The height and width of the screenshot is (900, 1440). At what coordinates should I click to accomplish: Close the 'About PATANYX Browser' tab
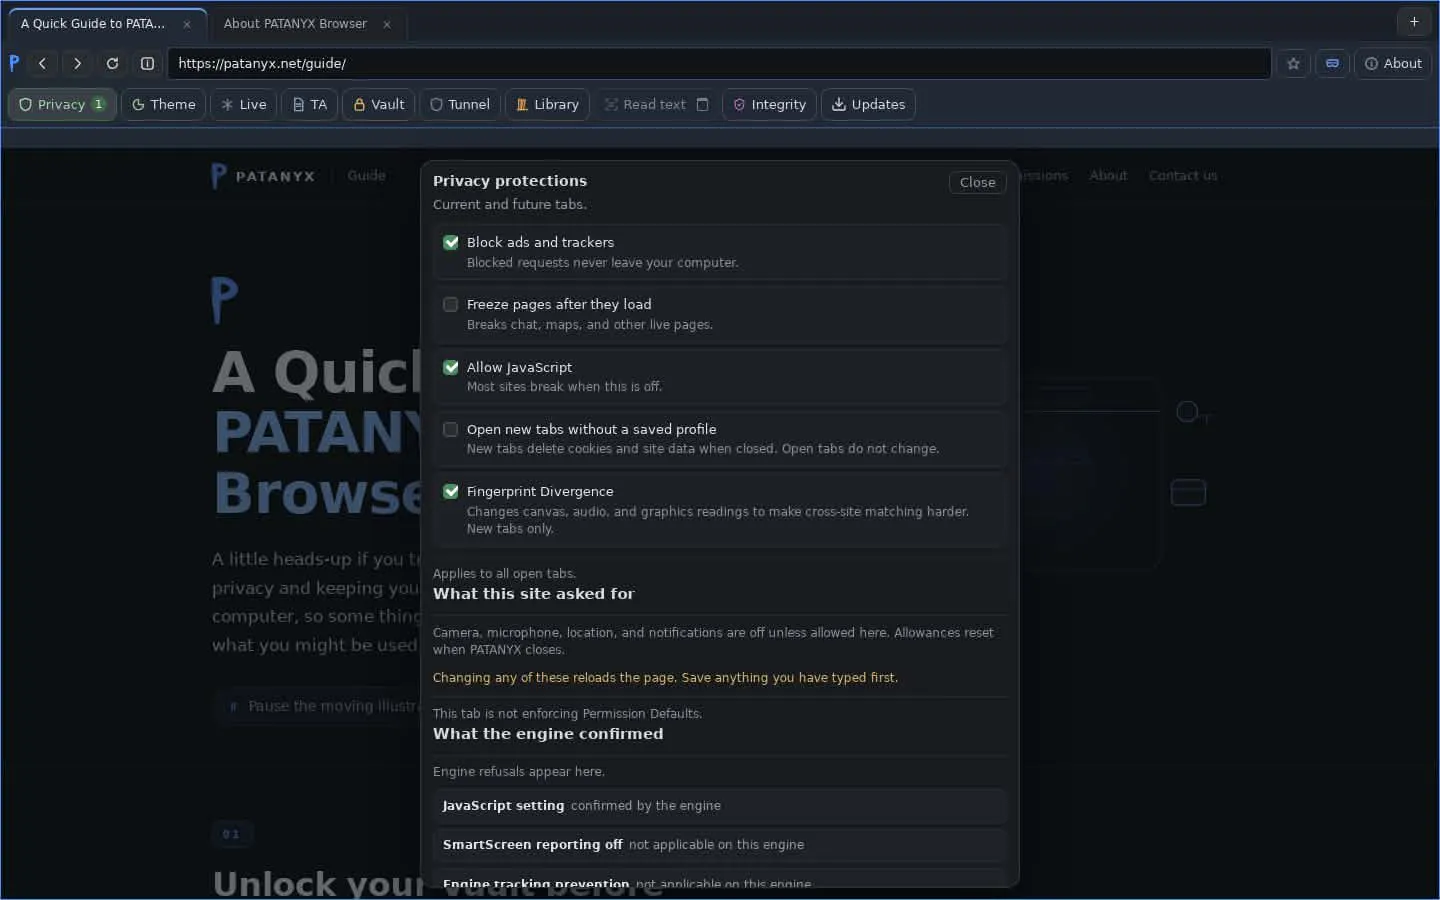click(387, 24)
